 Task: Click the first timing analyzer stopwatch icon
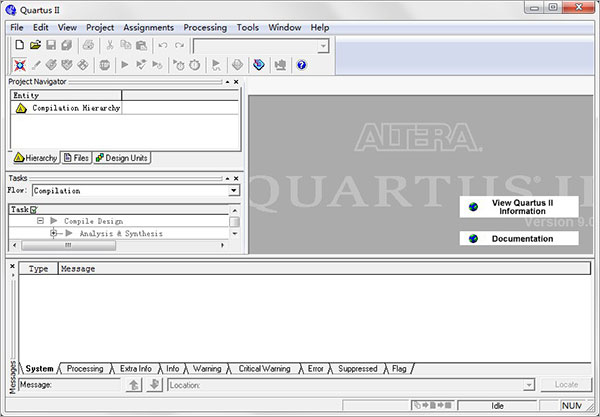coord(178,65)
